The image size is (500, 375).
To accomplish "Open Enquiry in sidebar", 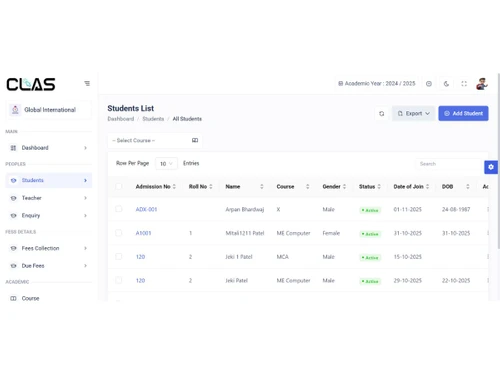I will pos(49,215).
